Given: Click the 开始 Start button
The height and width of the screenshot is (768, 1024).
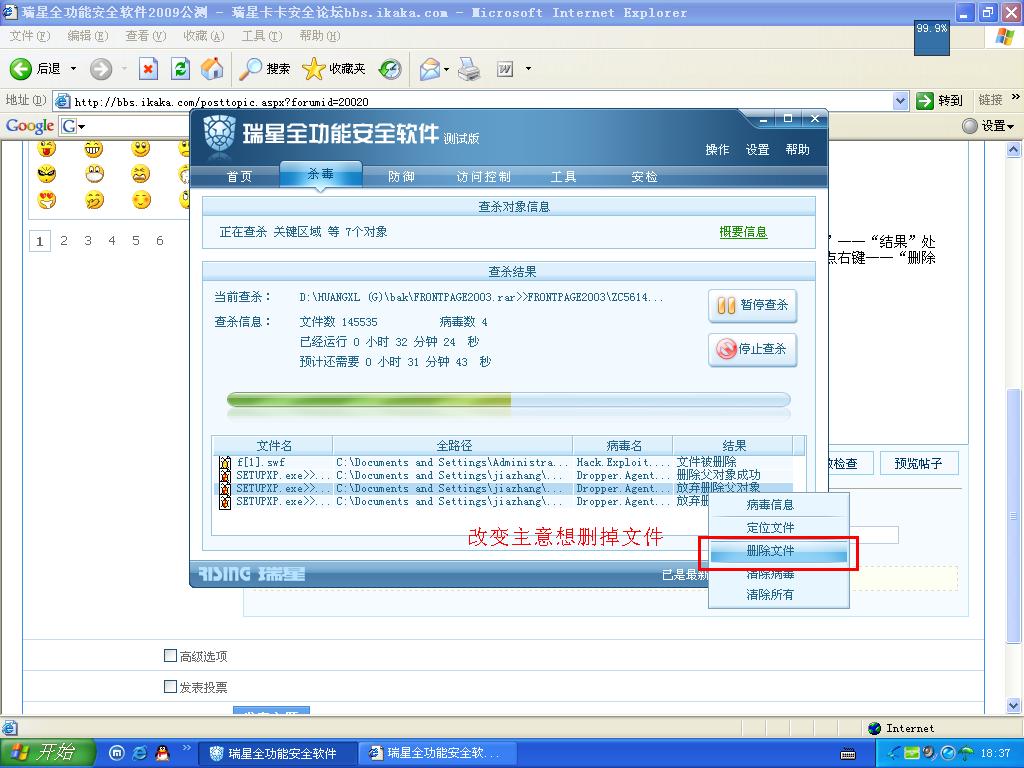Looking at the screenshot, I should click(47, 753).
